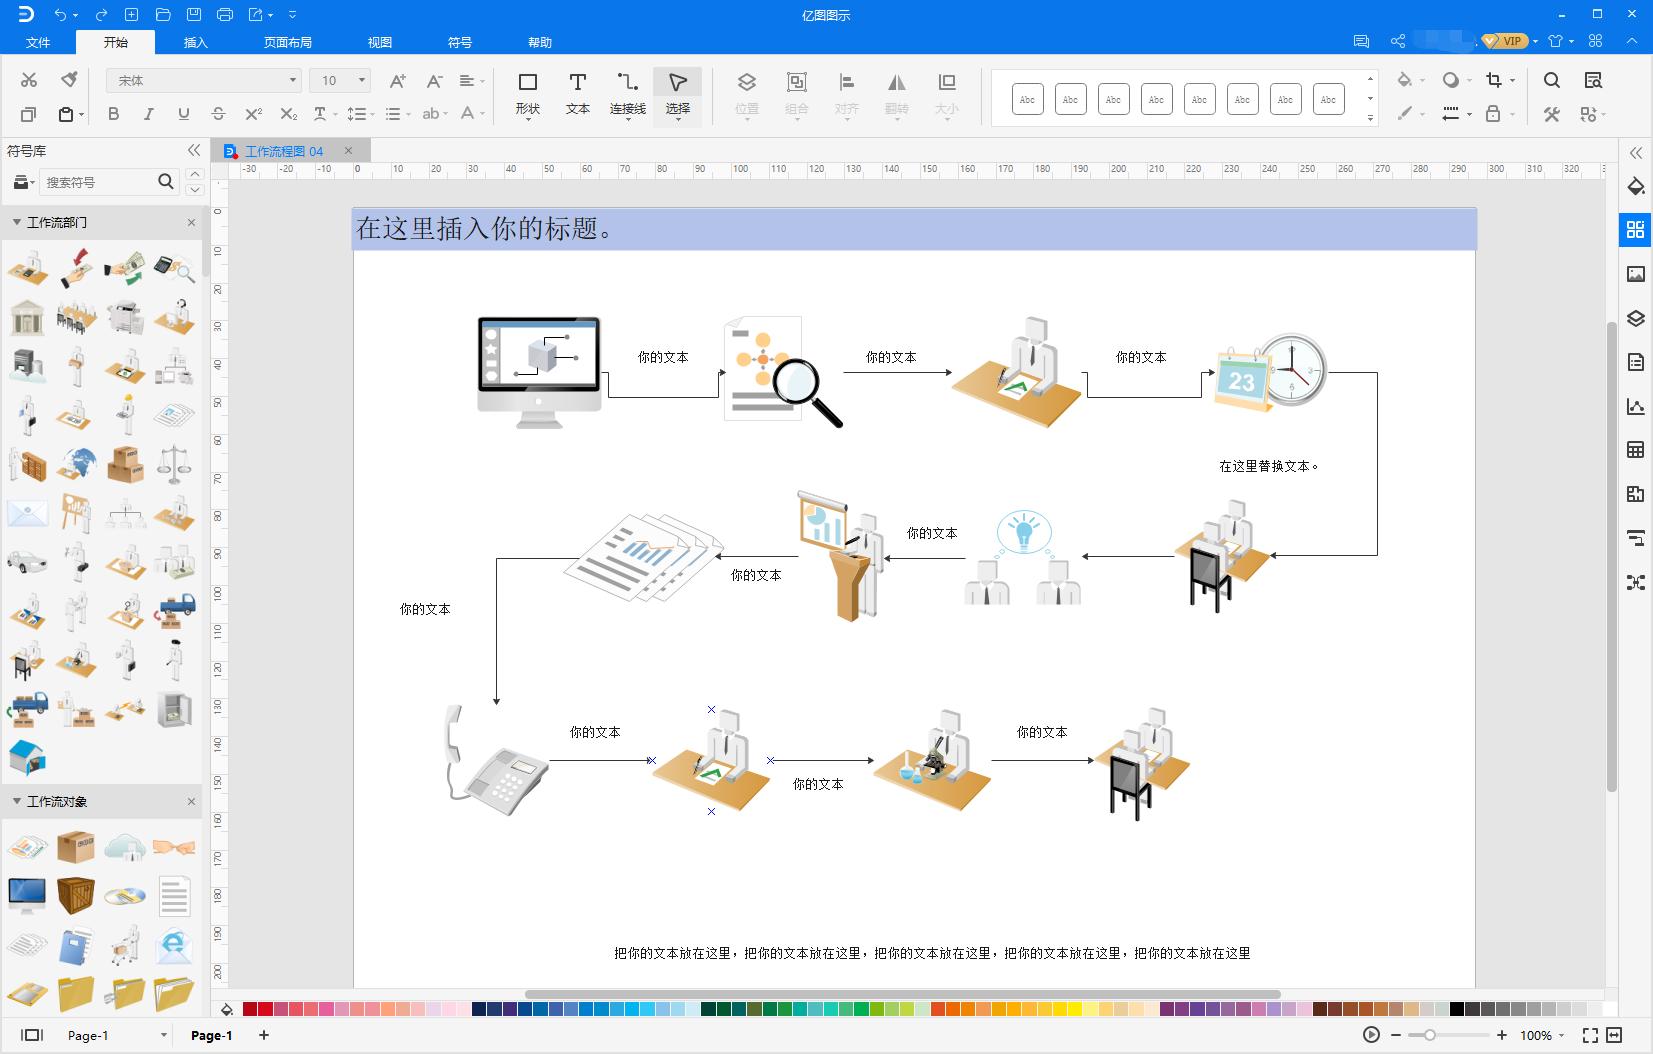Switch to the 页面布局 tab

click(x=287, y=42)
